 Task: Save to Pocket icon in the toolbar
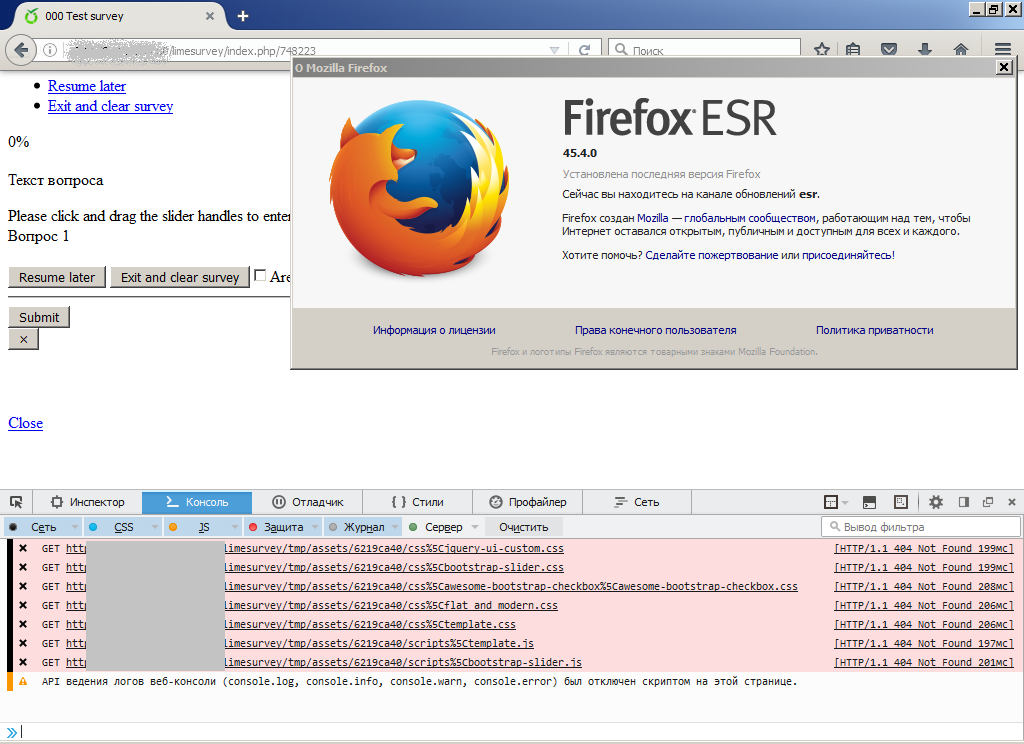[x=889, y=50]
